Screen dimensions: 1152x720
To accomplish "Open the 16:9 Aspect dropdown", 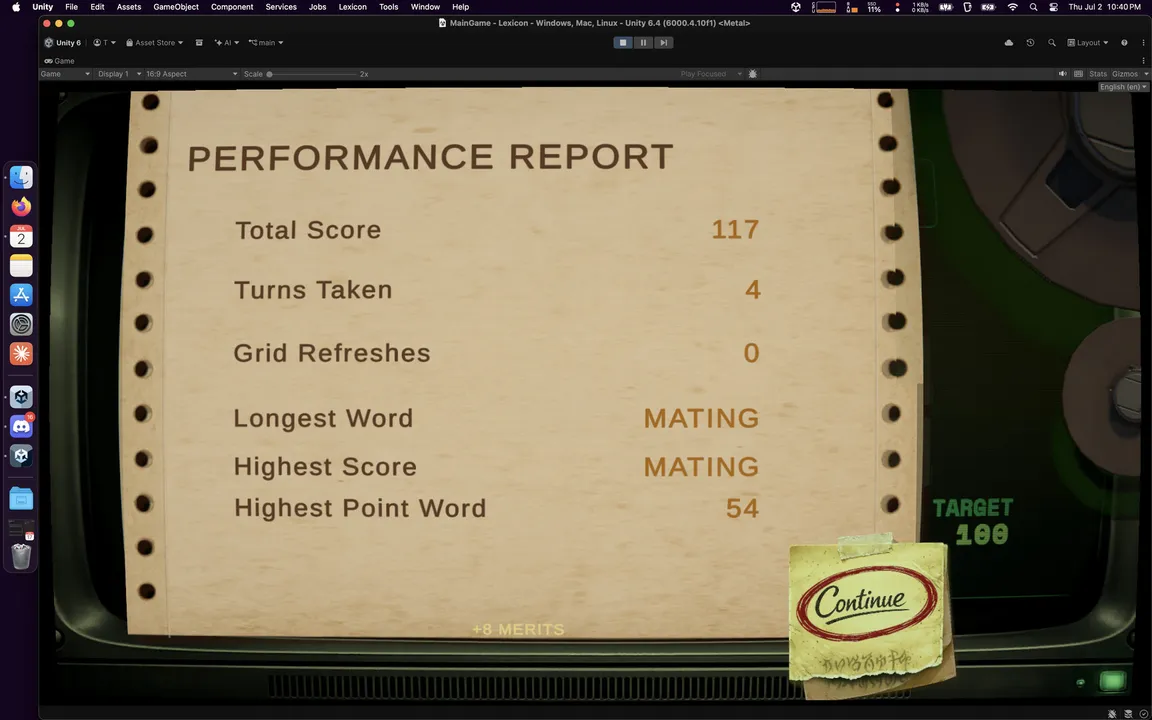I will coord(192,73).
